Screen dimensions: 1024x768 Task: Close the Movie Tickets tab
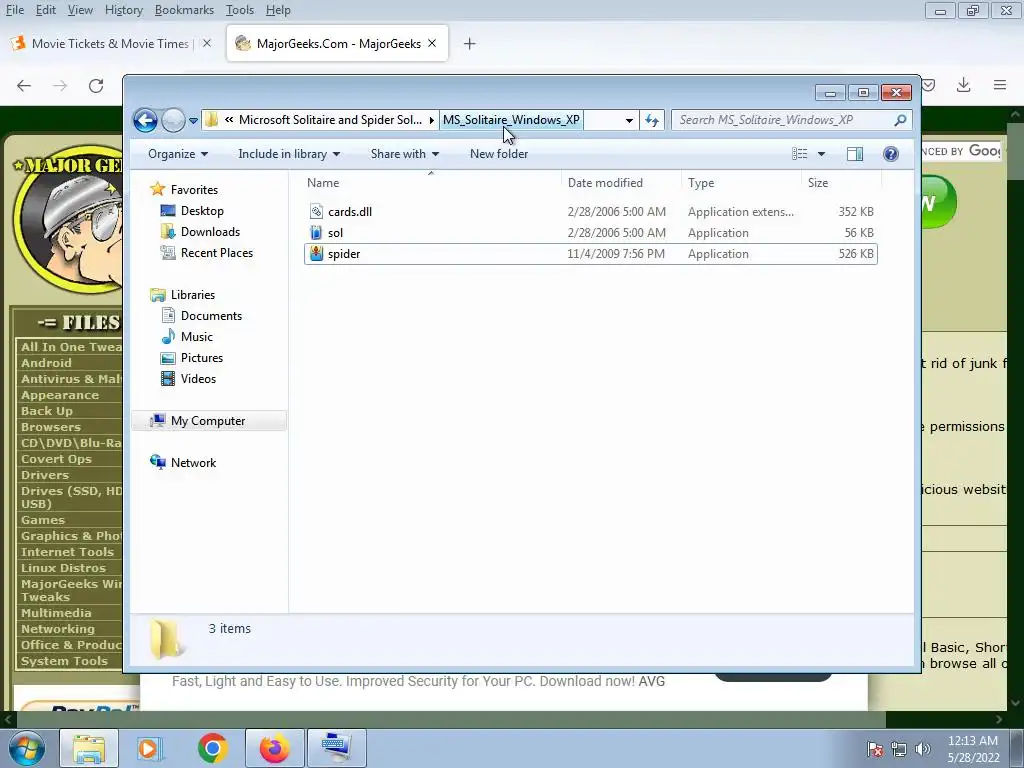pos(206,43)
